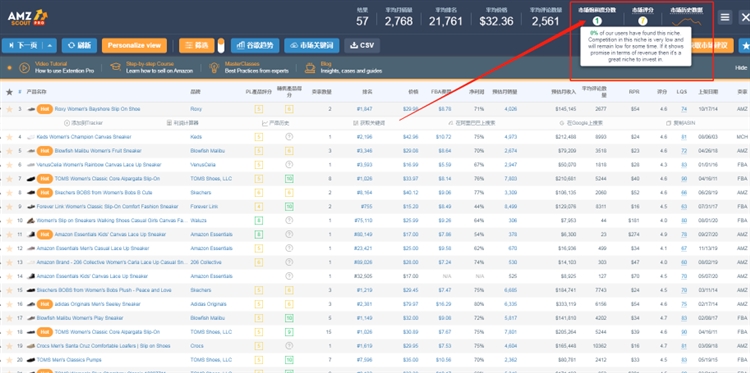Click the MasterClasses lightbulb icon

point(214,67)
